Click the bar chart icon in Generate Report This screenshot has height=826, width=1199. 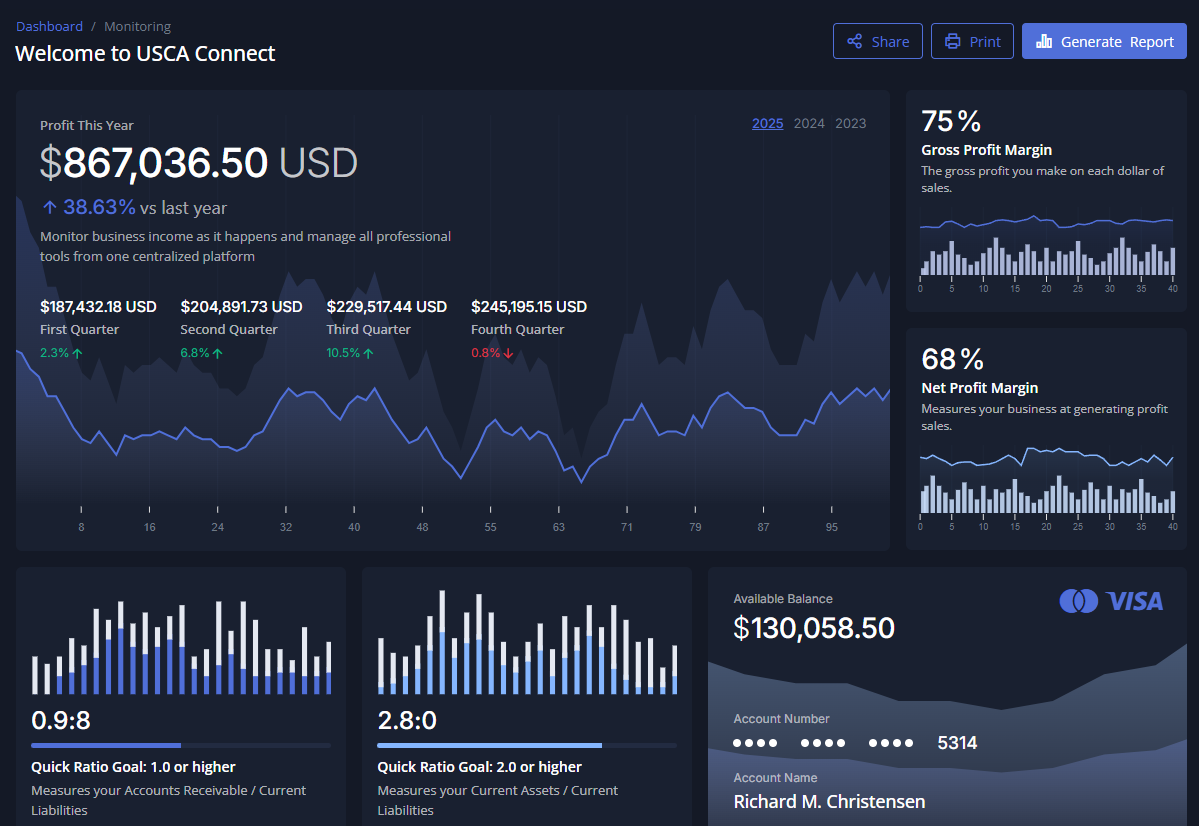point(1044,41)
